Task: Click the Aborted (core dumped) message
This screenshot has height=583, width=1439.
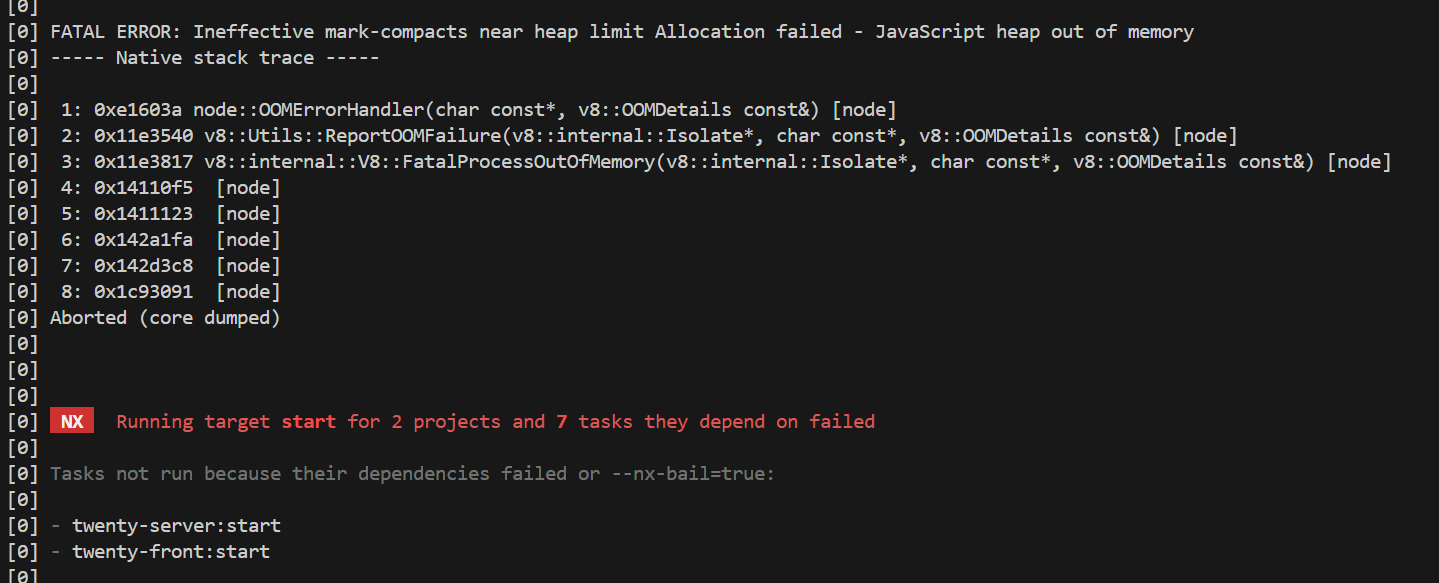Action: pos(165,318)
